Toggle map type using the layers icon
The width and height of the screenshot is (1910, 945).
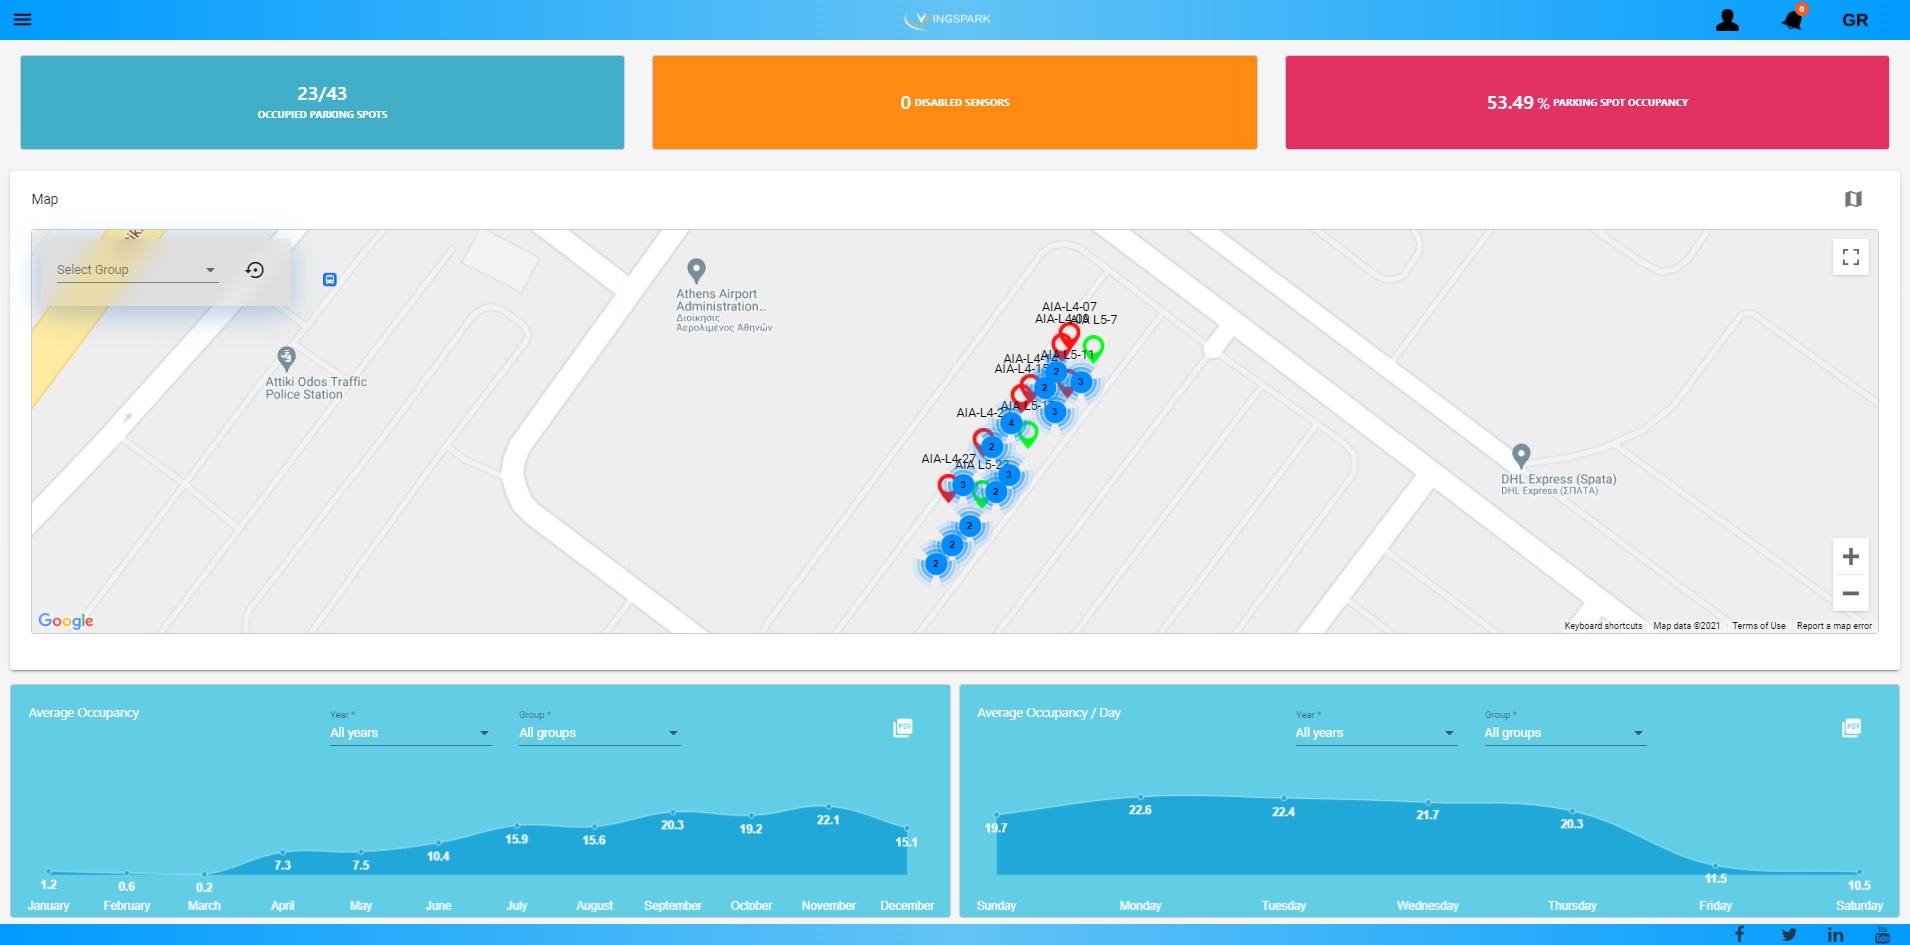tap(1855, 198)
